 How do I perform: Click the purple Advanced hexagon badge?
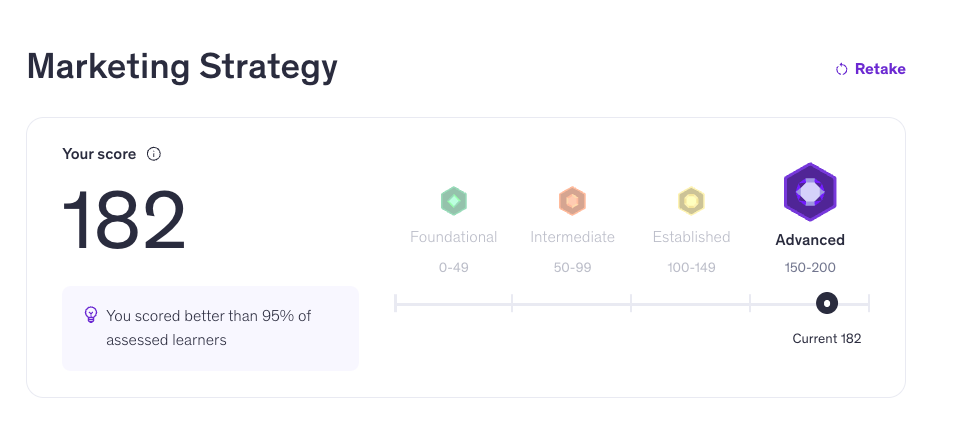(810, 192)
